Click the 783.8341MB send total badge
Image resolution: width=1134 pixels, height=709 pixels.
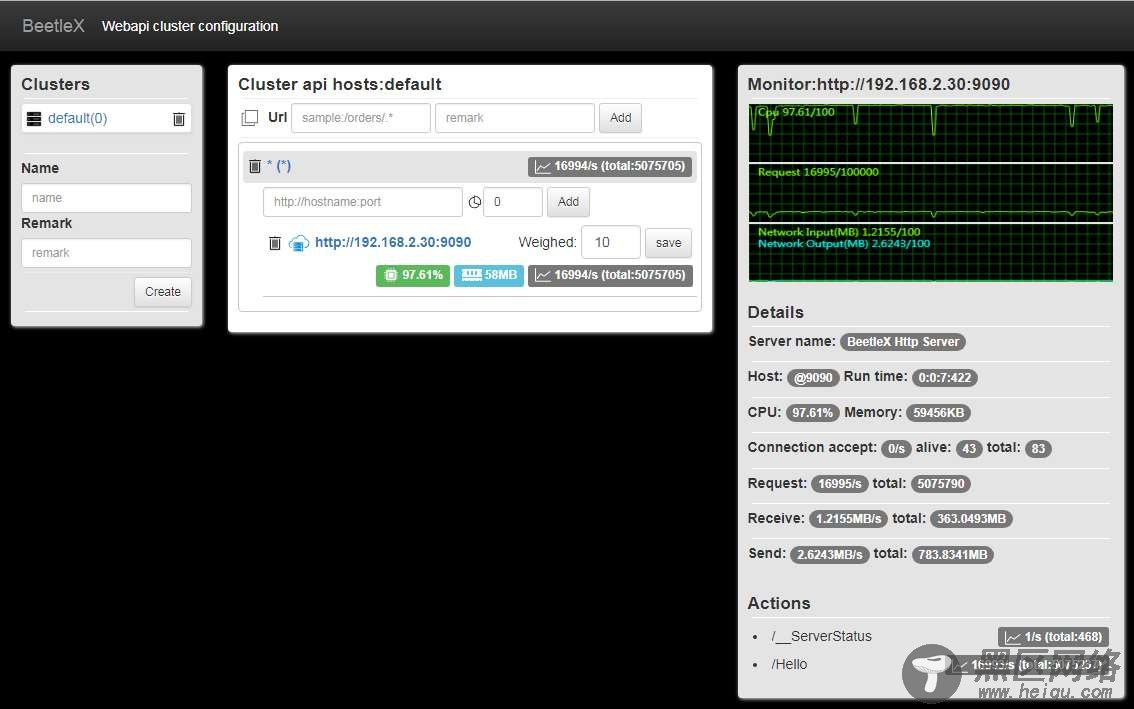click(952, 555)
